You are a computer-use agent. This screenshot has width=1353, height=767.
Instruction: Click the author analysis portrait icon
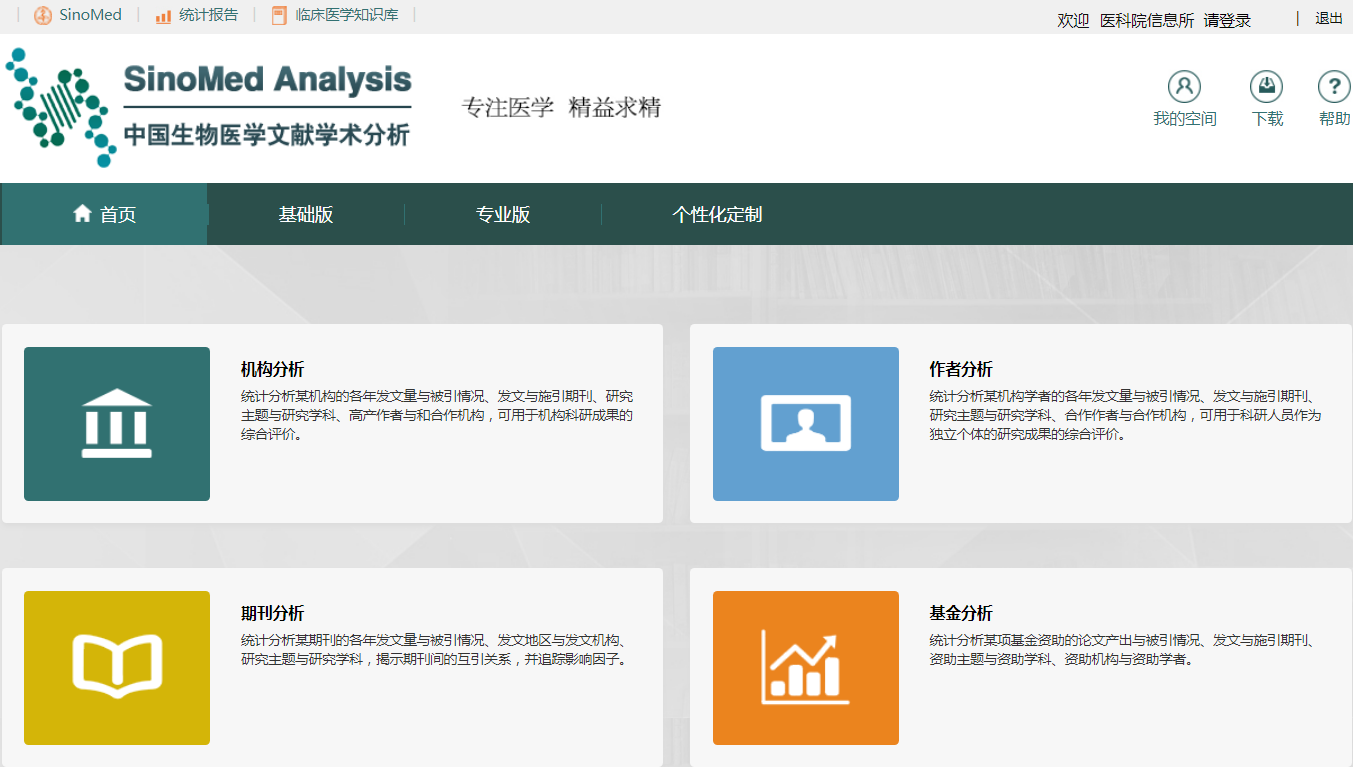coord(805,423)
